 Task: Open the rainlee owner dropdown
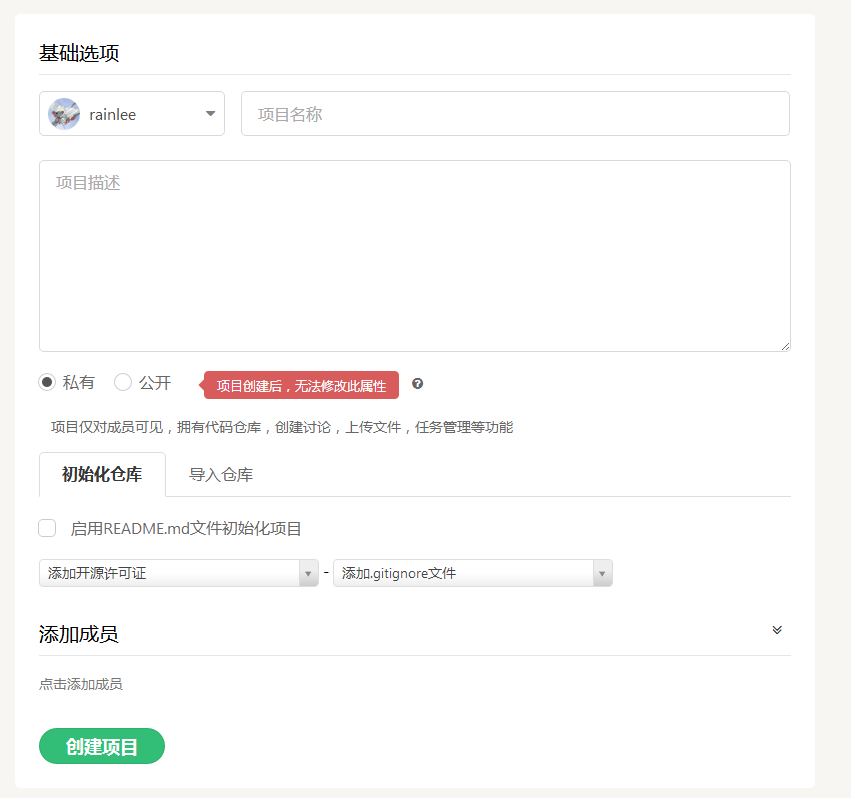click(132, 113)
